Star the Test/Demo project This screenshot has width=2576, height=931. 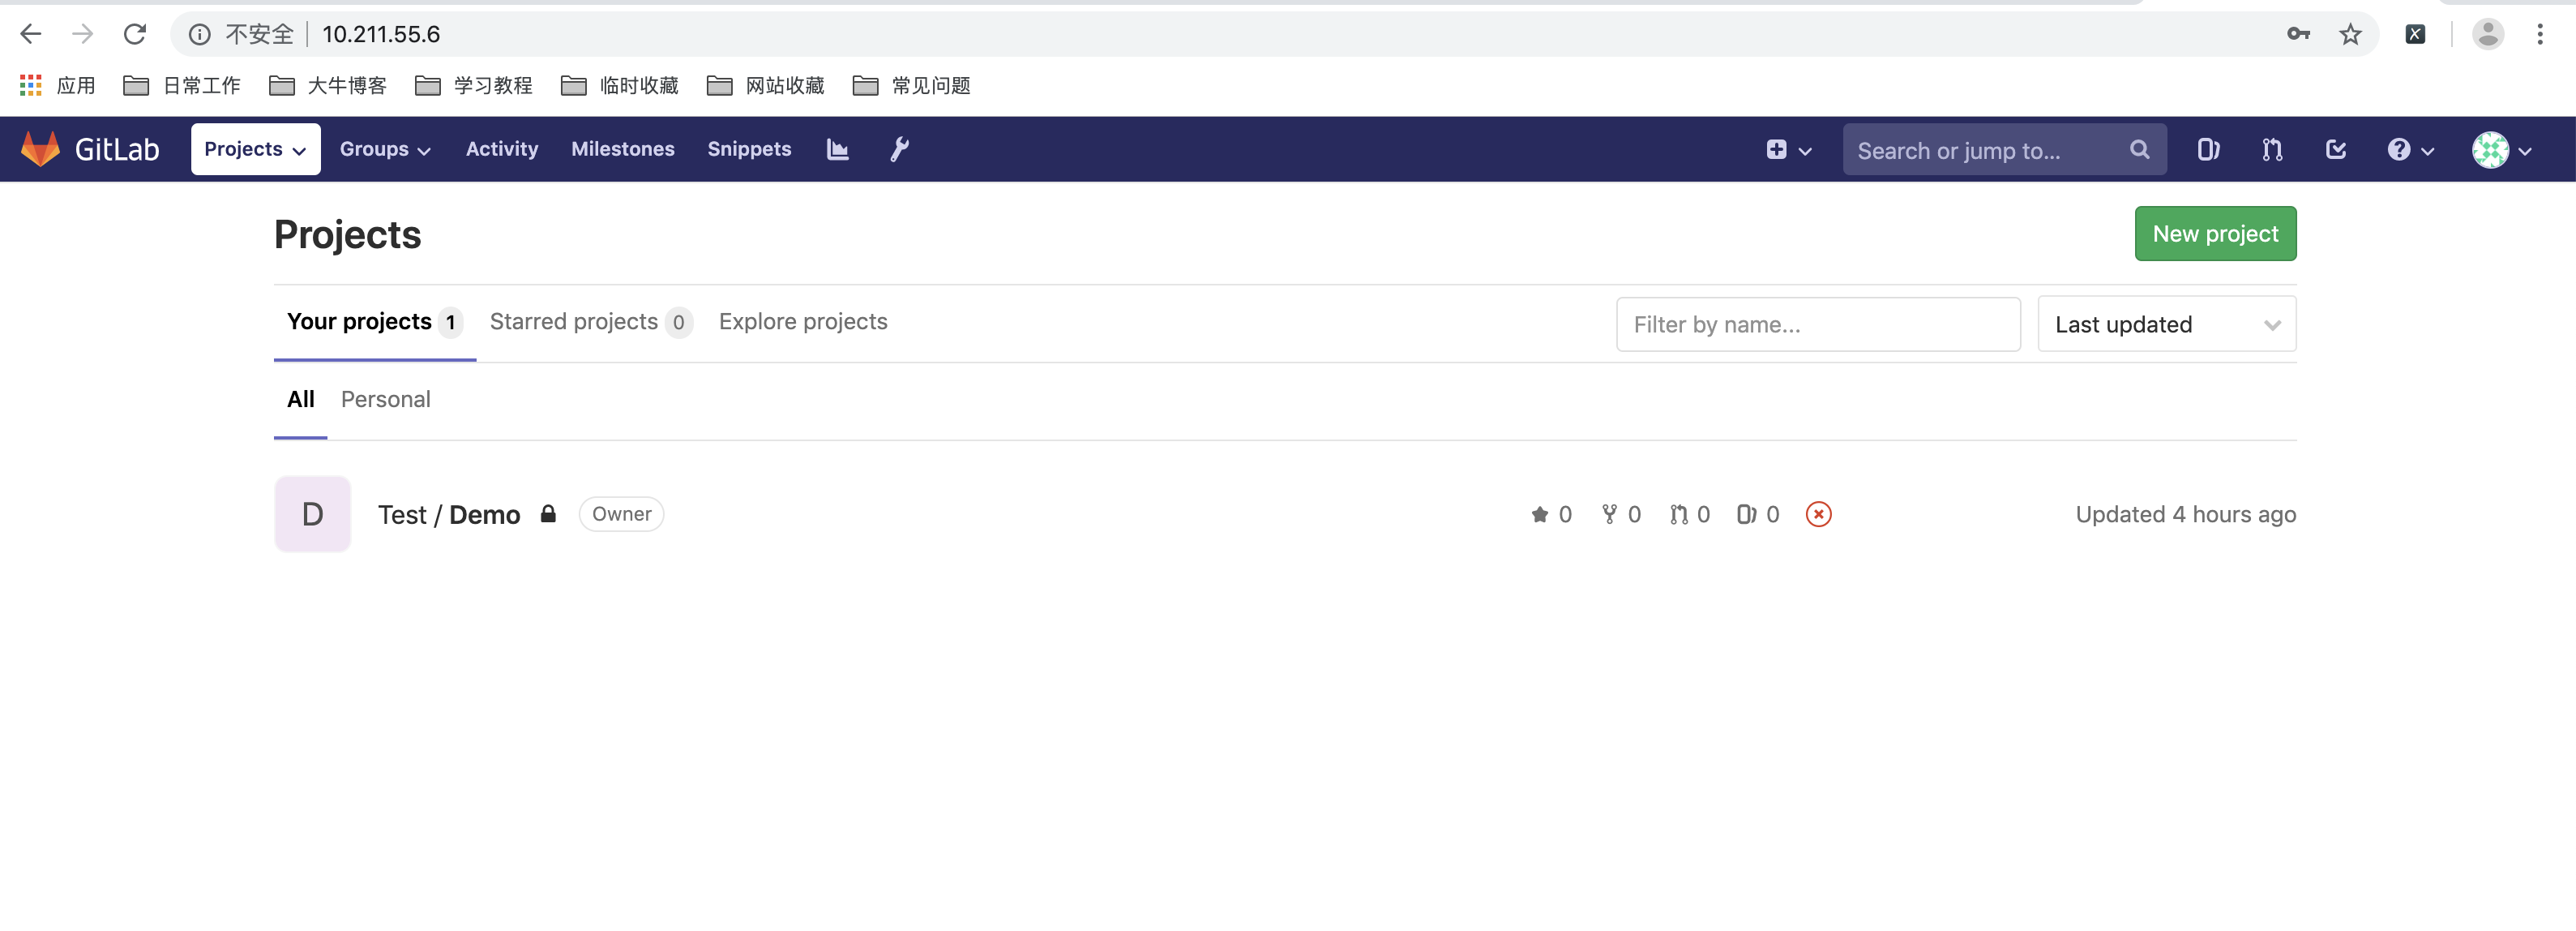point(1540,514)
